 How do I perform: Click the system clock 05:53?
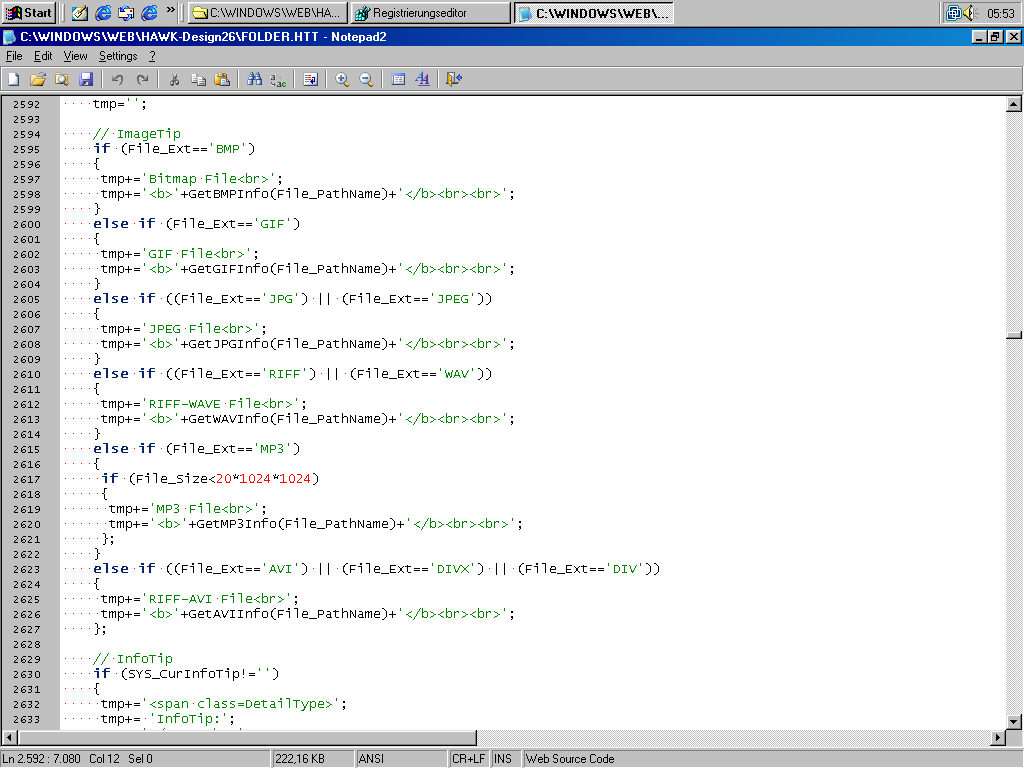[x=1000, y=13]
